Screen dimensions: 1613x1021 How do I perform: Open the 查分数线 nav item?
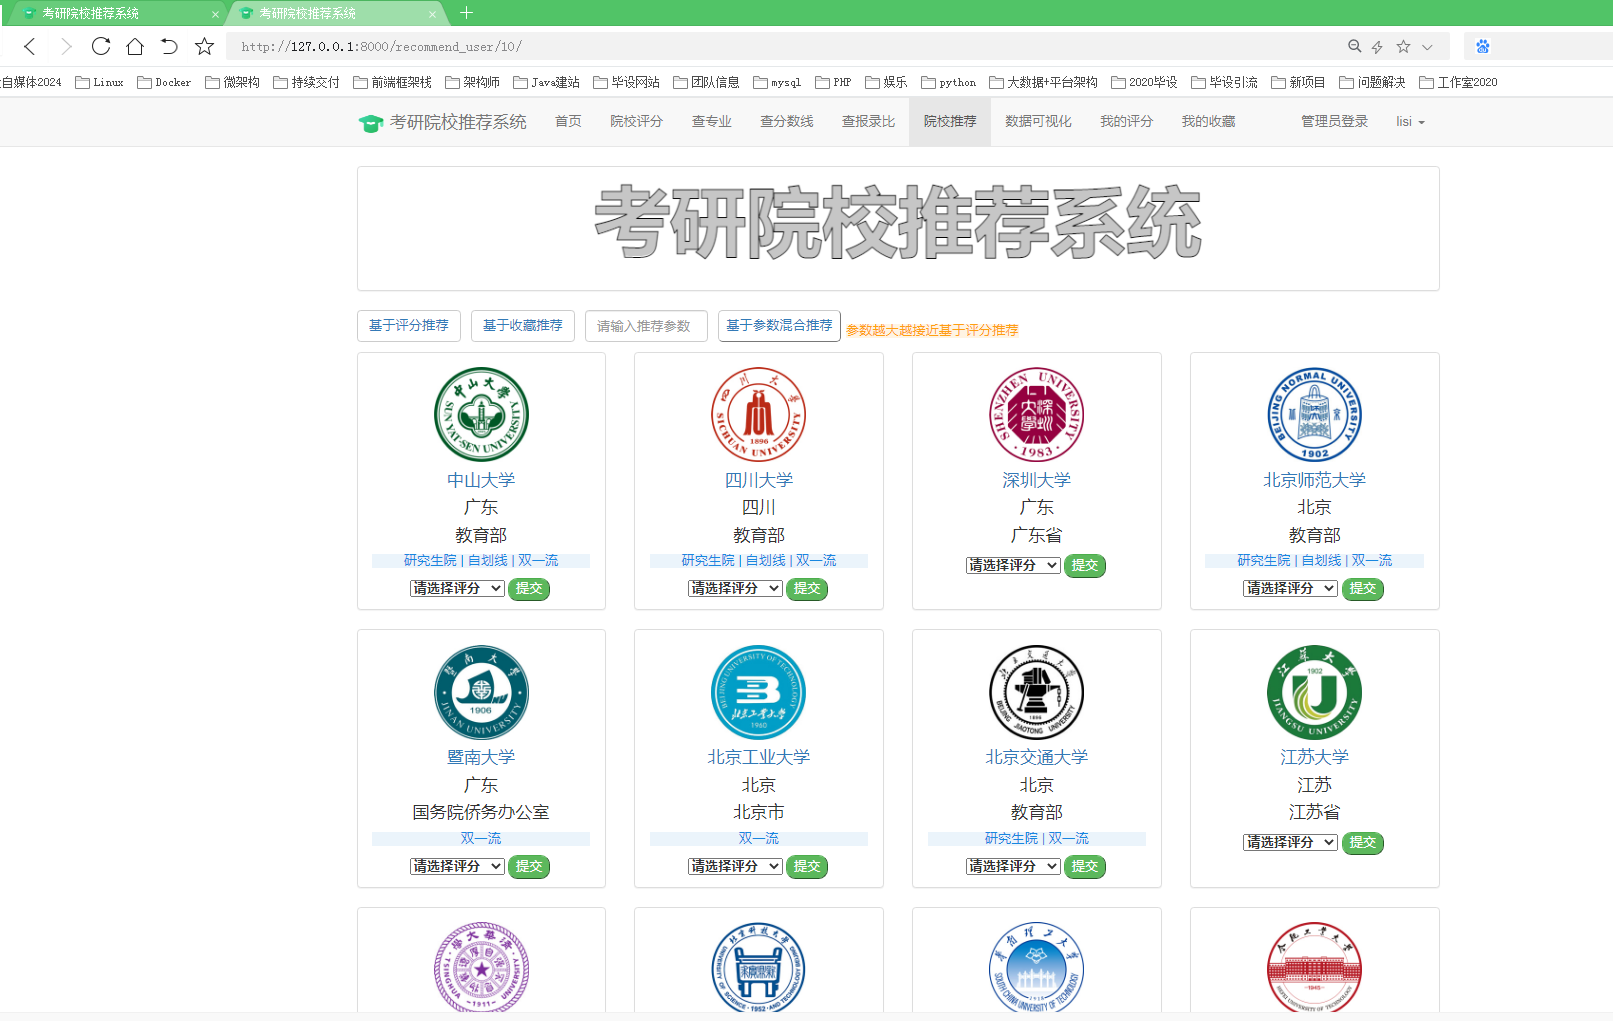coord(787,121)
